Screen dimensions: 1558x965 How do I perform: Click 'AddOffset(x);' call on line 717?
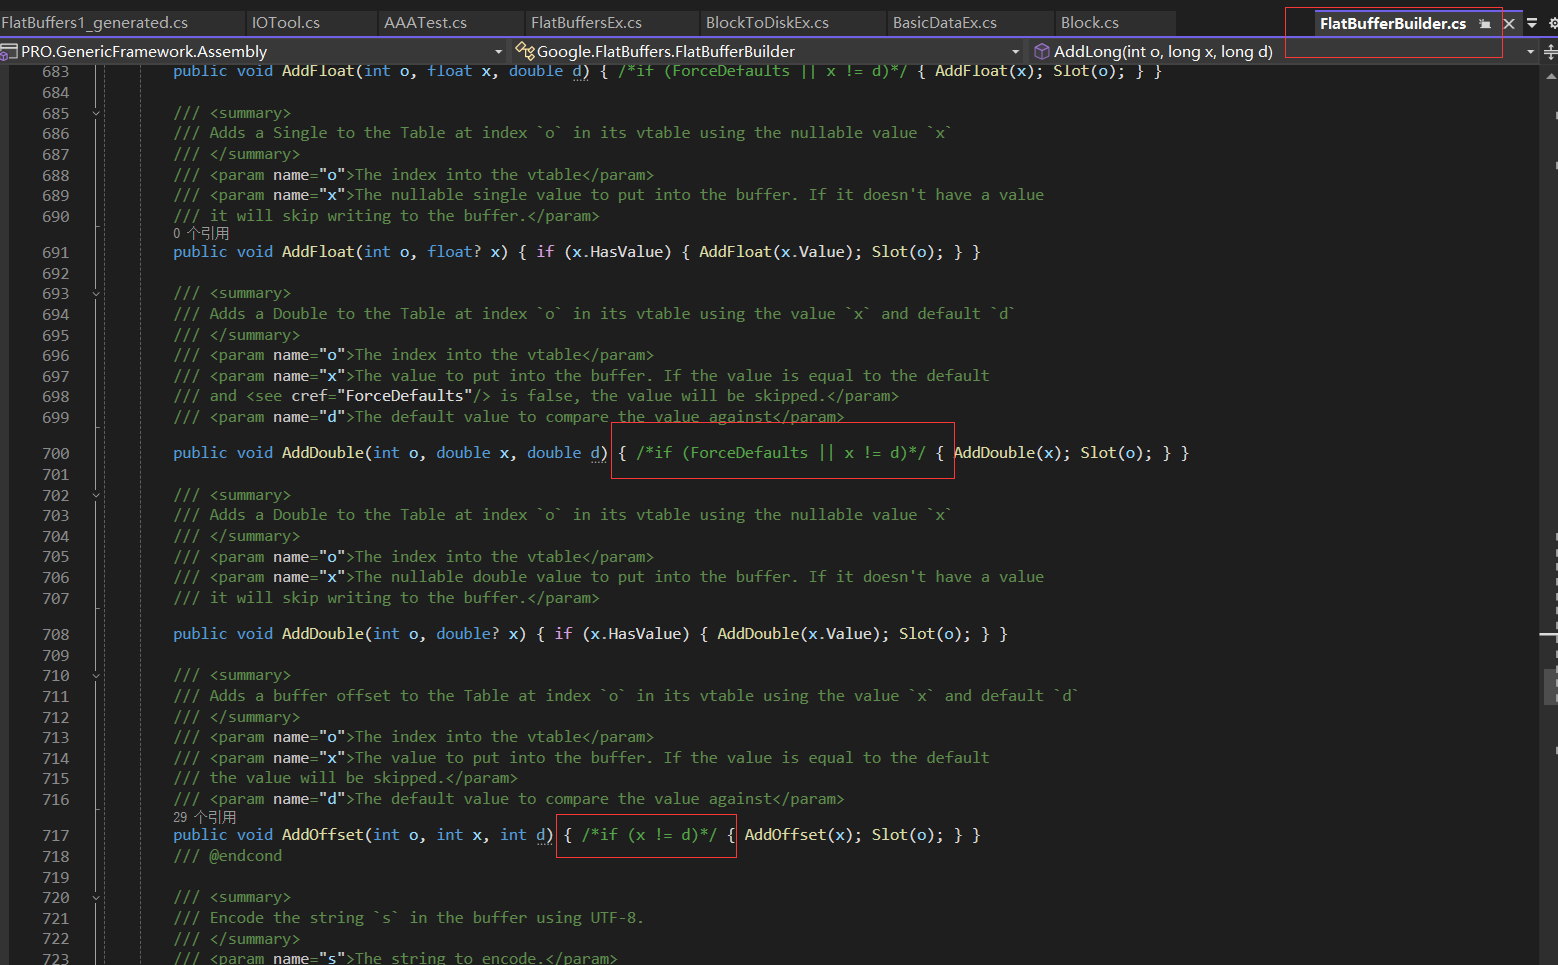(x=803, y=835)
